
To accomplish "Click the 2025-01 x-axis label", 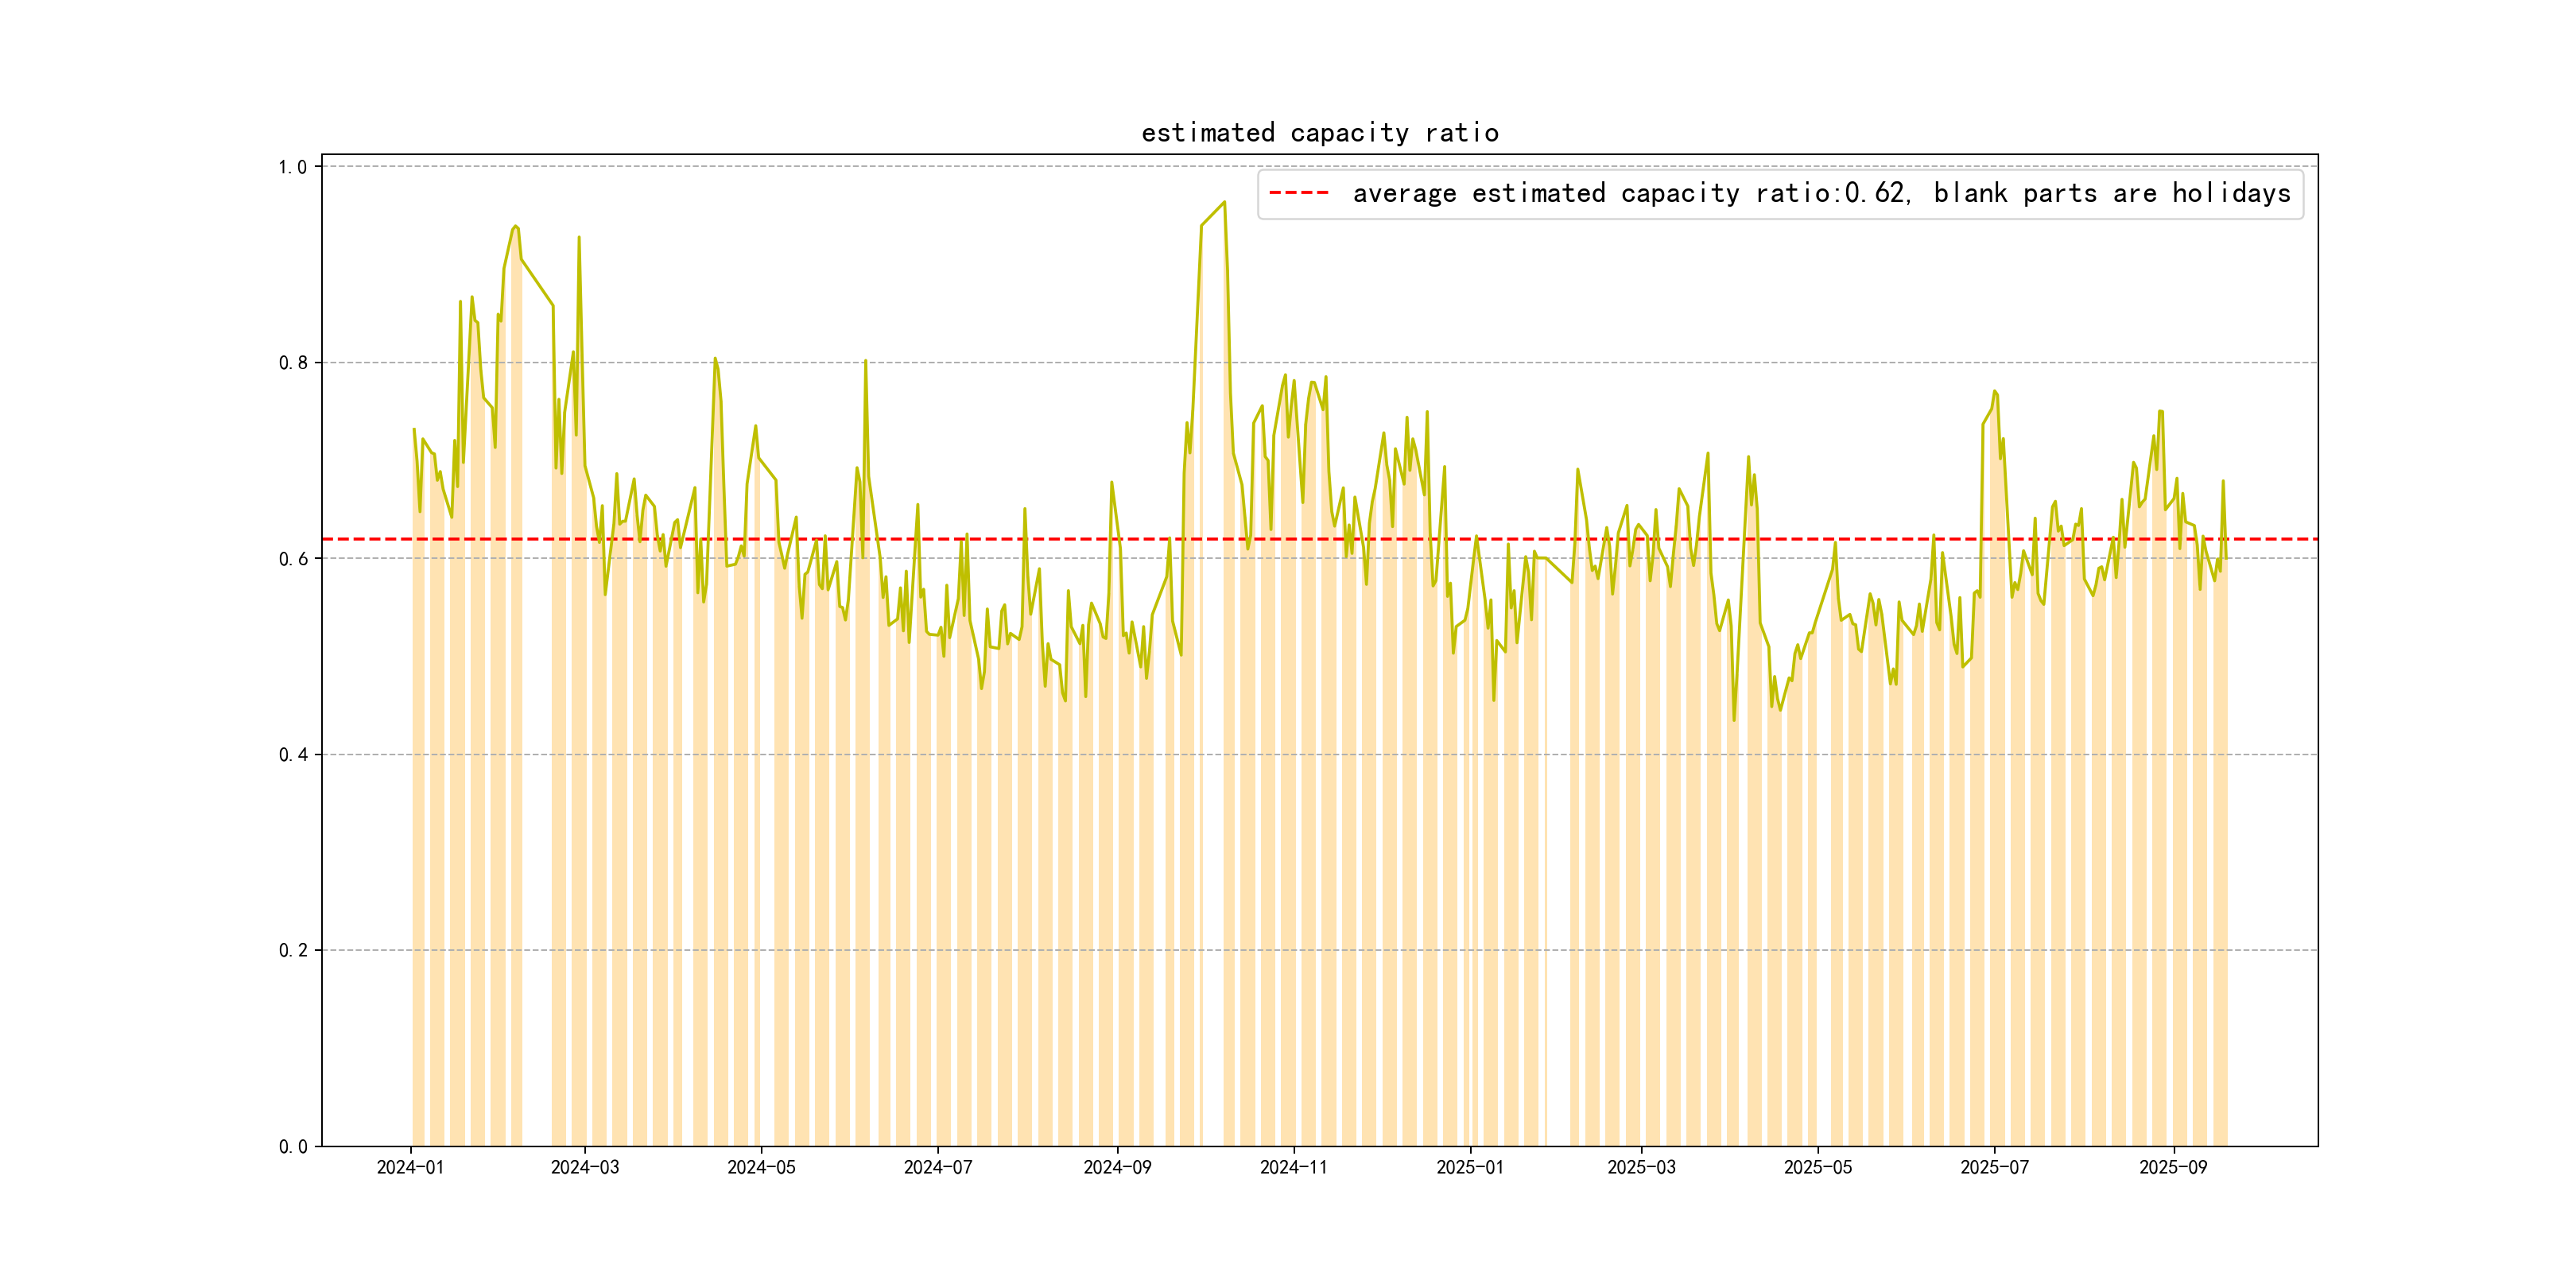I will [1470, 1168].
